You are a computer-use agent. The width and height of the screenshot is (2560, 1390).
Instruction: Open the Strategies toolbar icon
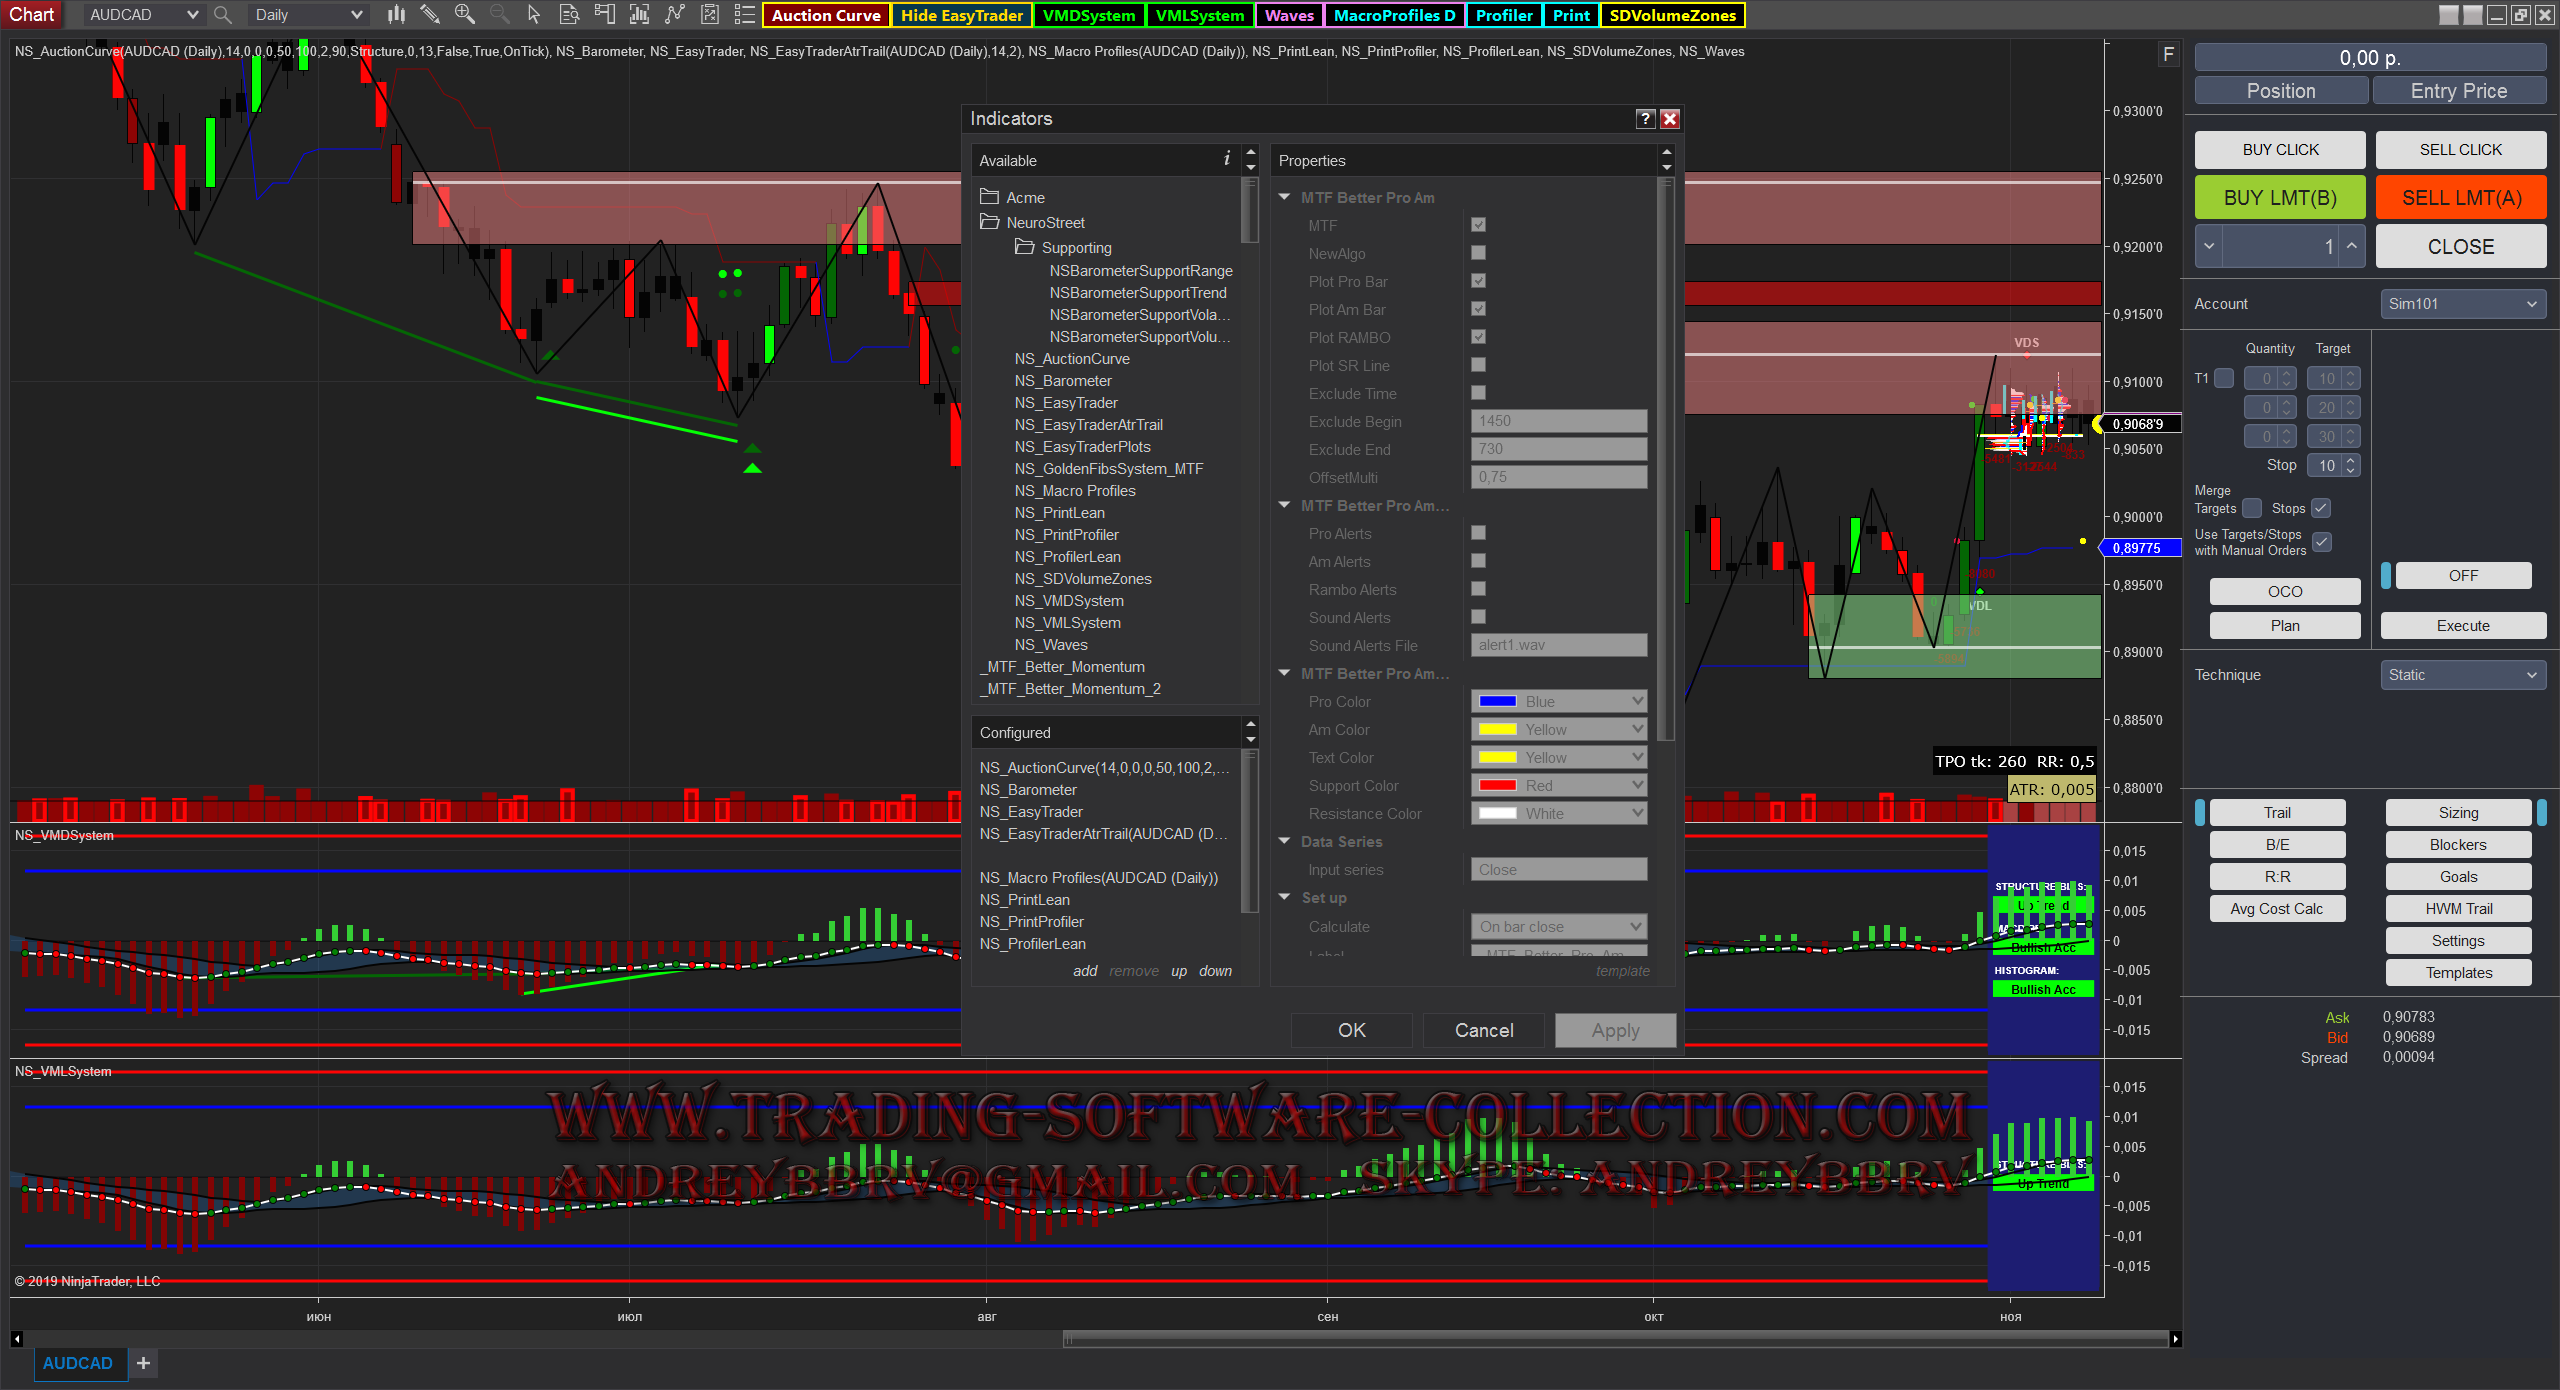tap(710, 14)
